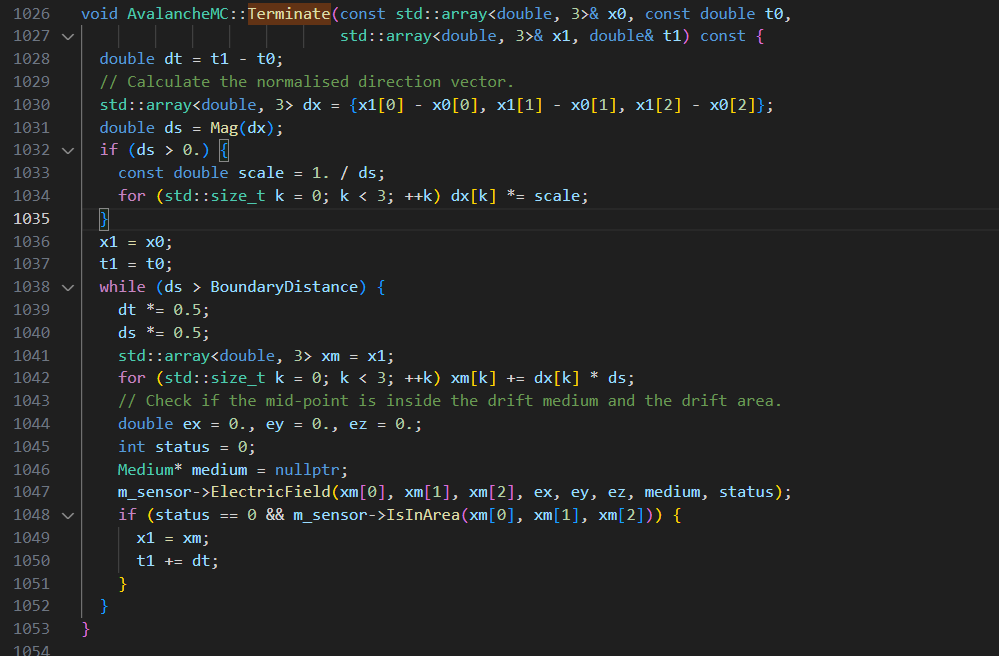Collapse the 'if (status == 0' block

pyautogui.click(x=67, y=515)
